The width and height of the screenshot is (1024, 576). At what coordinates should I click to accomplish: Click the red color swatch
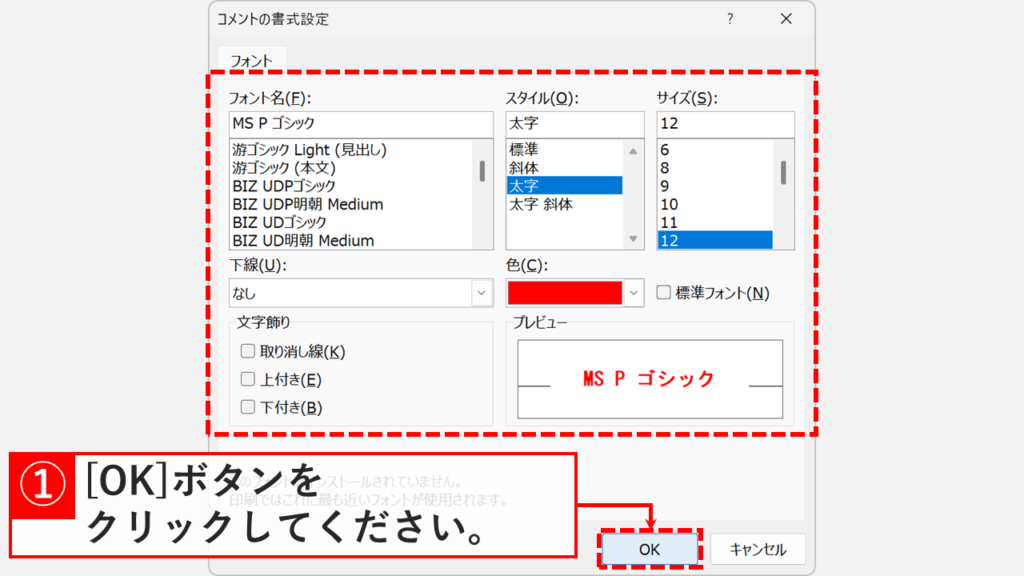click(565, 293)
